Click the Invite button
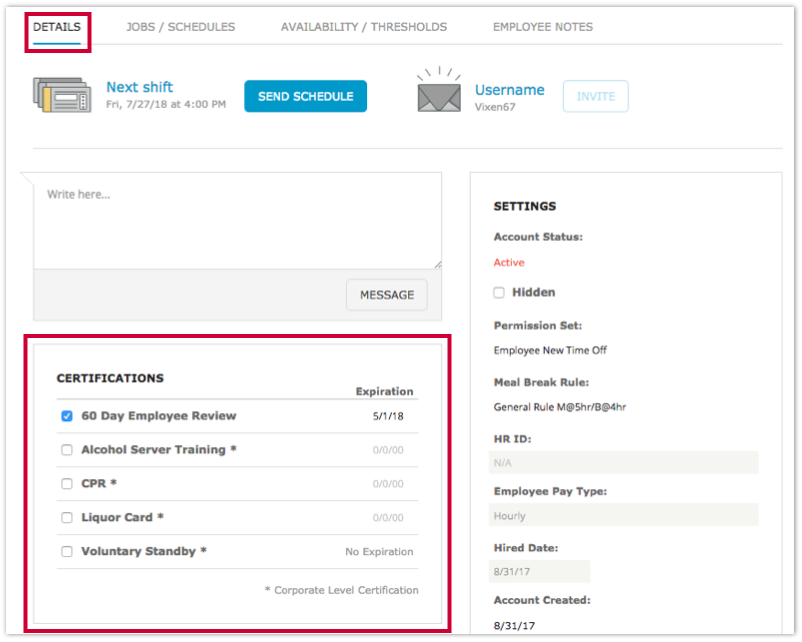 pyautogui.click(x=596, y=96)
